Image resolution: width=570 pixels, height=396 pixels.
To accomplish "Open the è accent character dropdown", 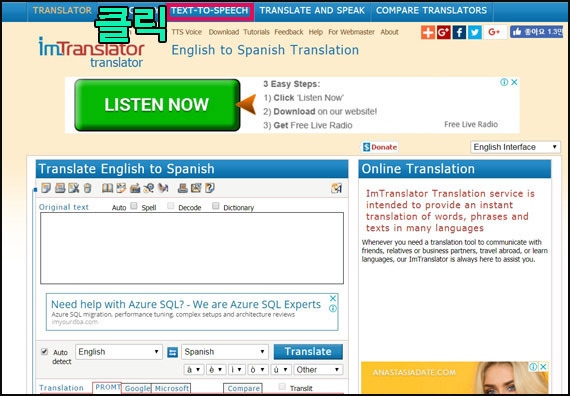I will (x=215, y=370).
